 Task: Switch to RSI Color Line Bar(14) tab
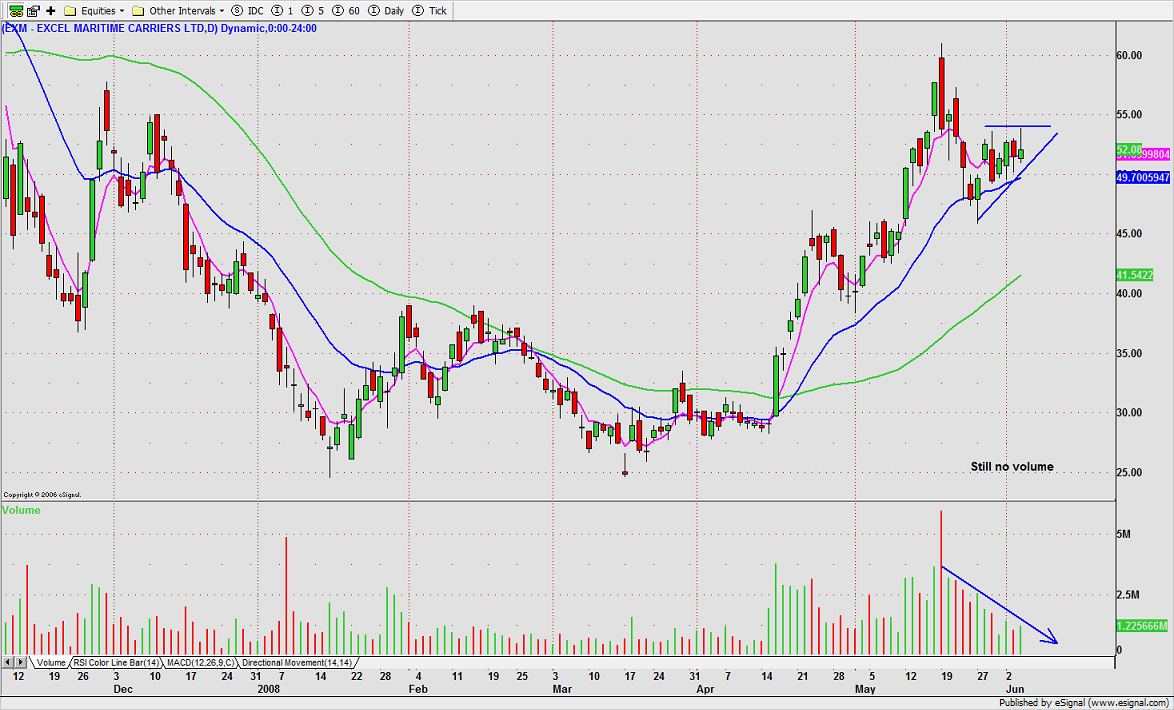(115, 663)
